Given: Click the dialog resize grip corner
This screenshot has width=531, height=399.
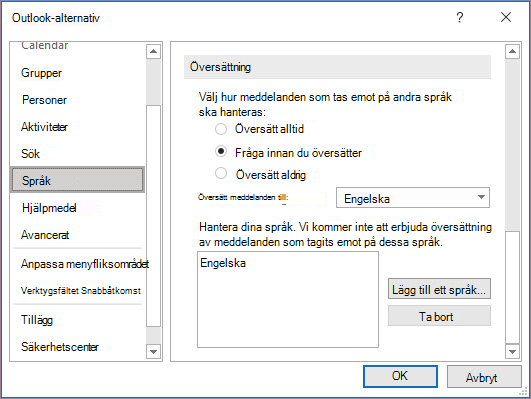Looking at the screenshot, I should pyautogui.click(x=524, y=392).
